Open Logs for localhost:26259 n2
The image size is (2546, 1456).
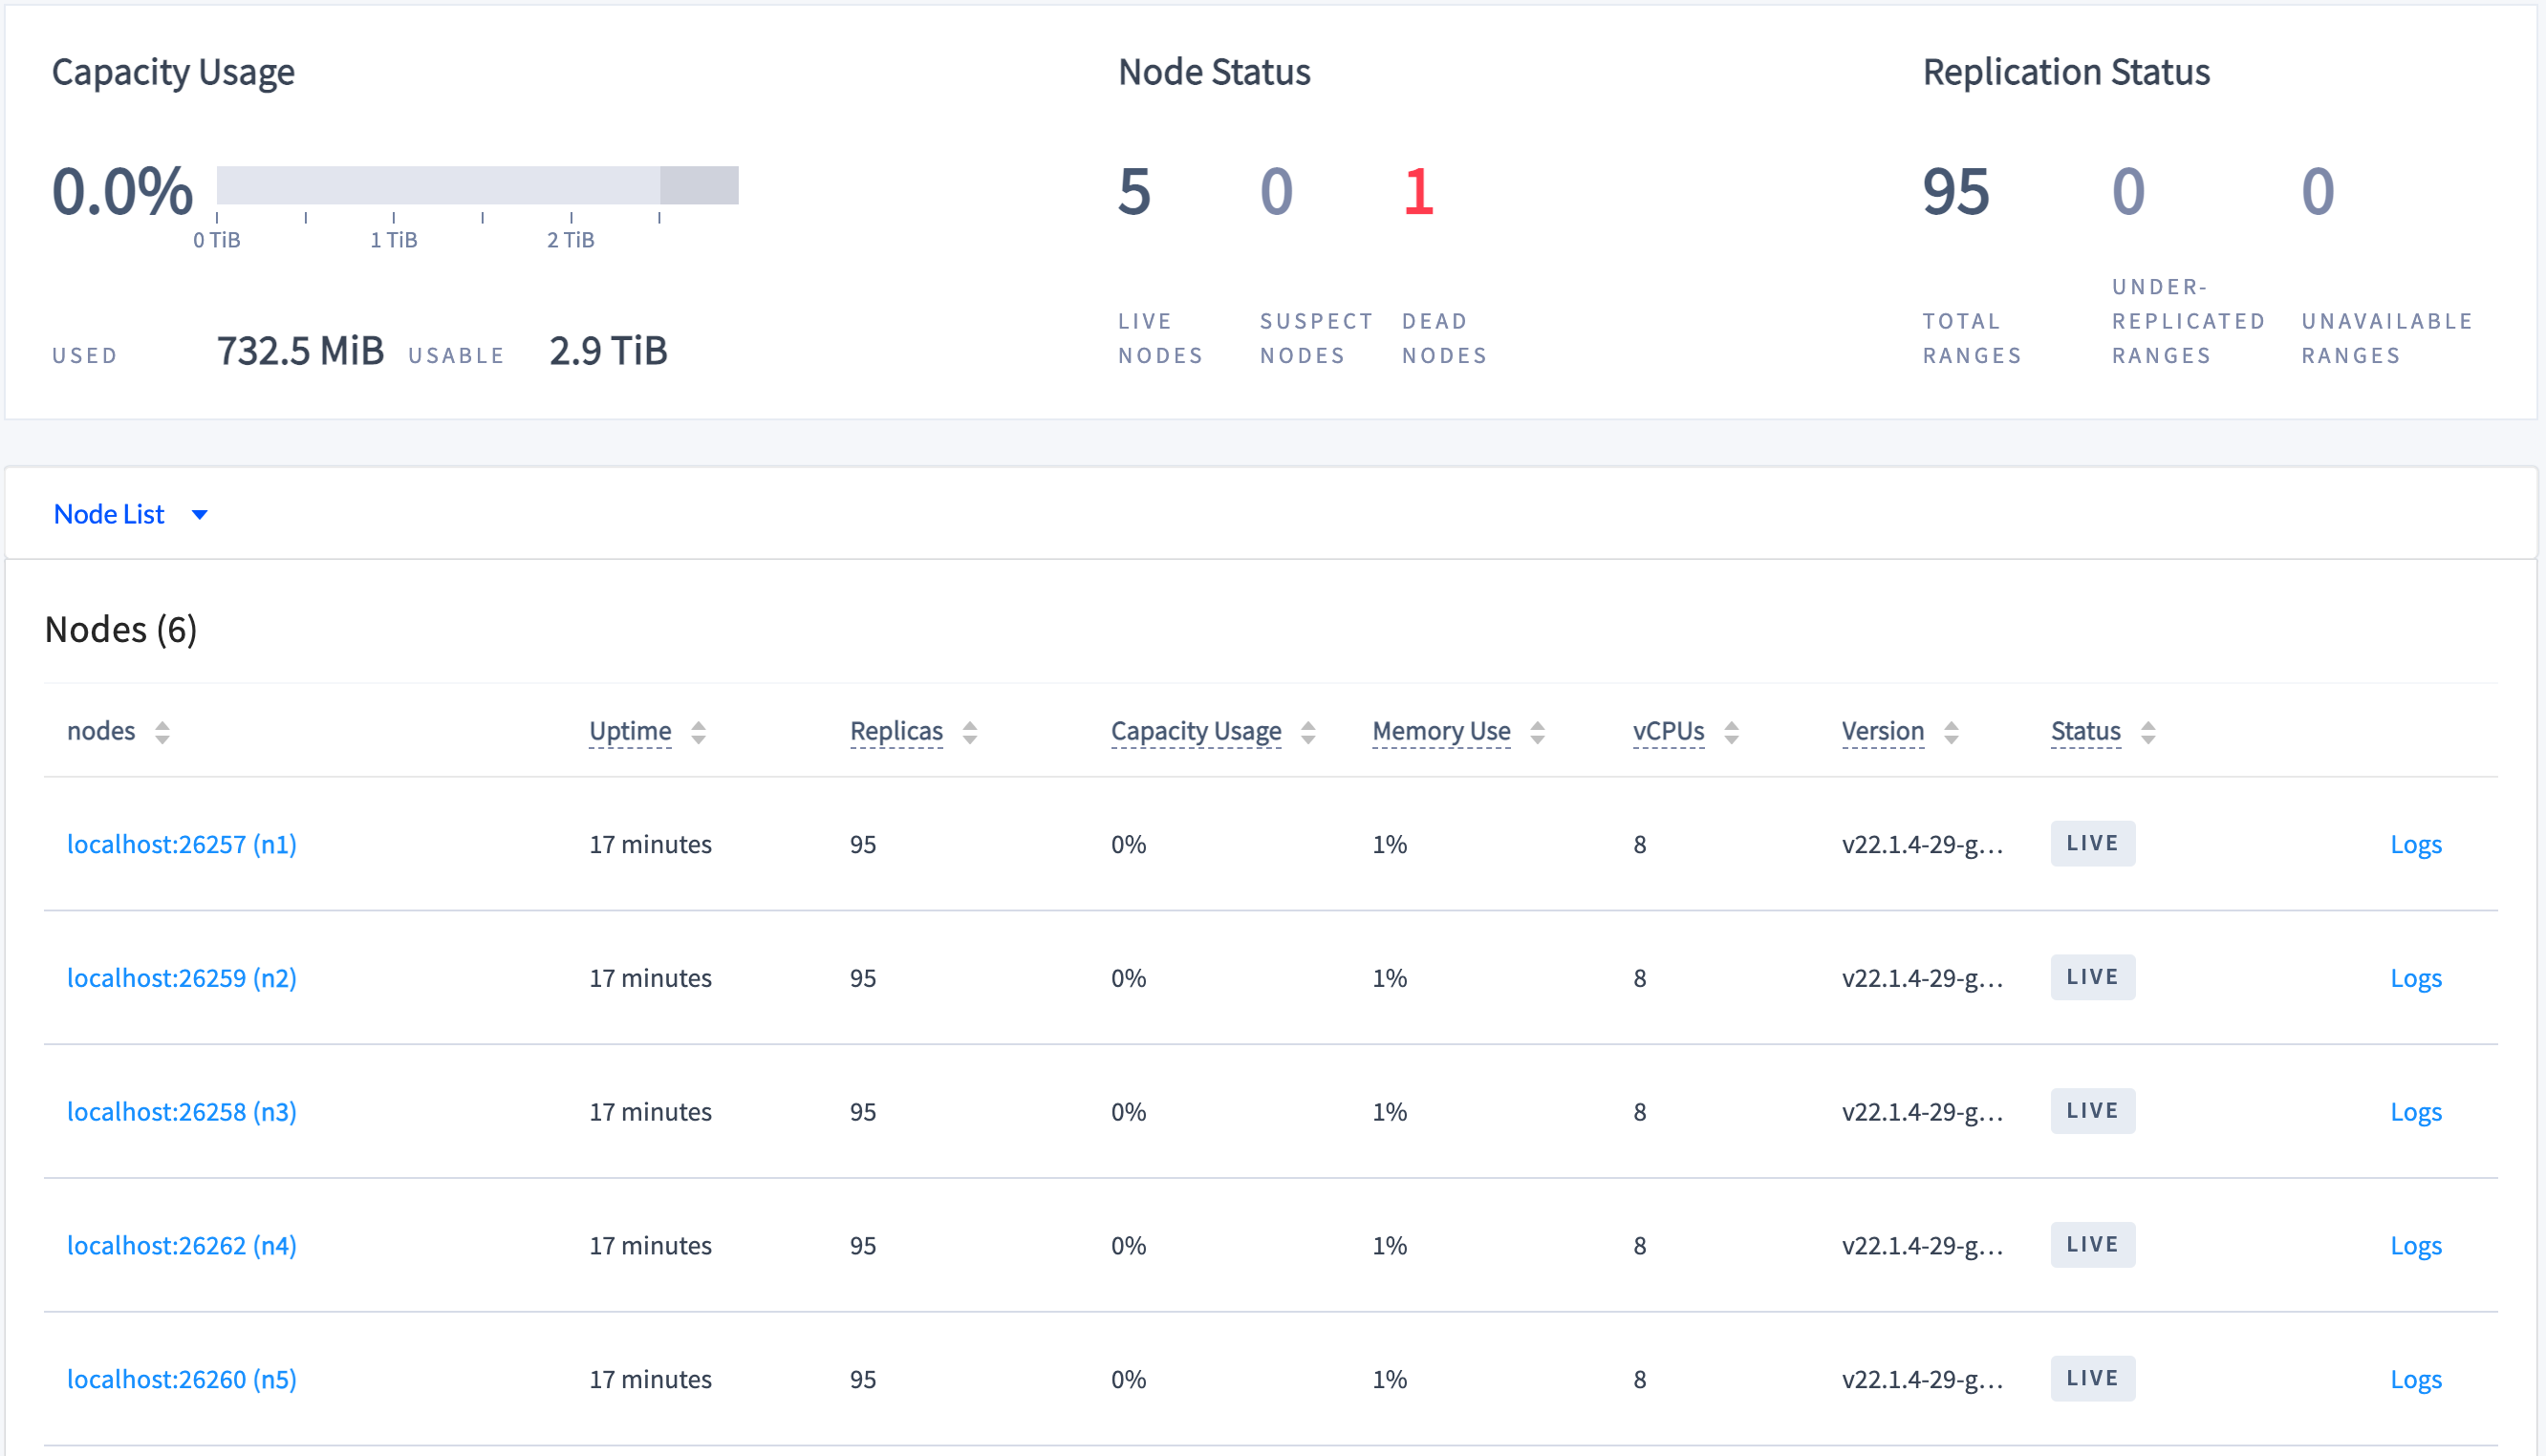coord(2418,975)
